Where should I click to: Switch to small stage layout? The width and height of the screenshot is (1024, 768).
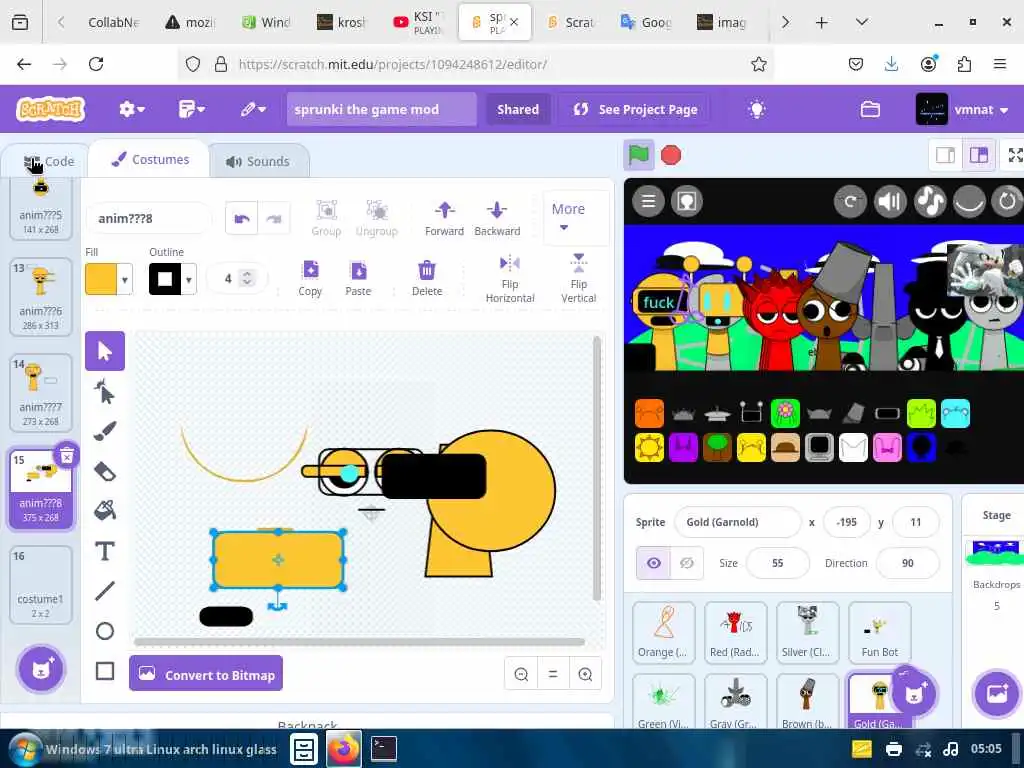click(945, 155)
